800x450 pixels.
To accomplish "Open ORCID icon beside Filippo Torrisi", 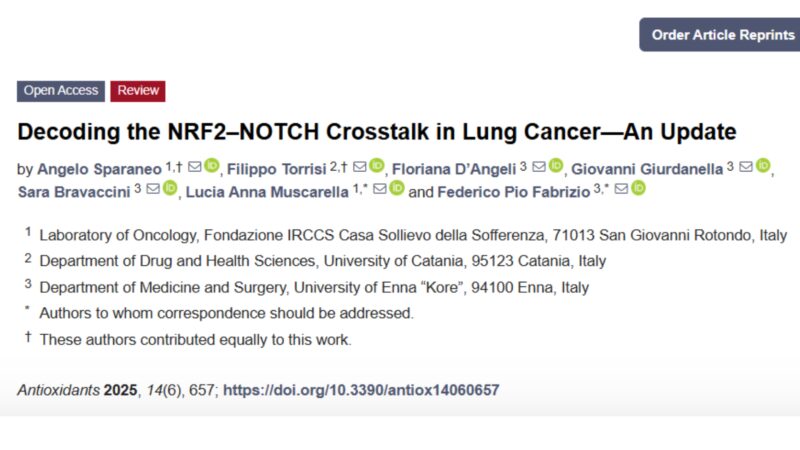I will pos(377,166).
